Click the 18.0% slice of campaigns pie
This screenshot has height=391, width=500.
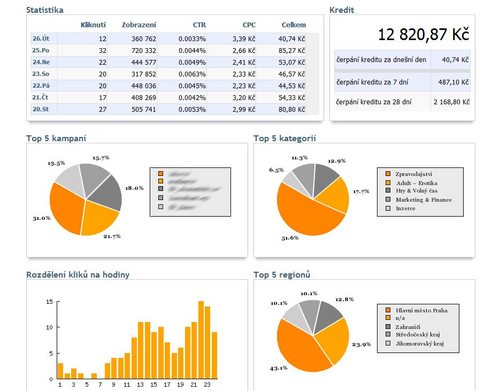pyautogui.click(x=107, y=193)
